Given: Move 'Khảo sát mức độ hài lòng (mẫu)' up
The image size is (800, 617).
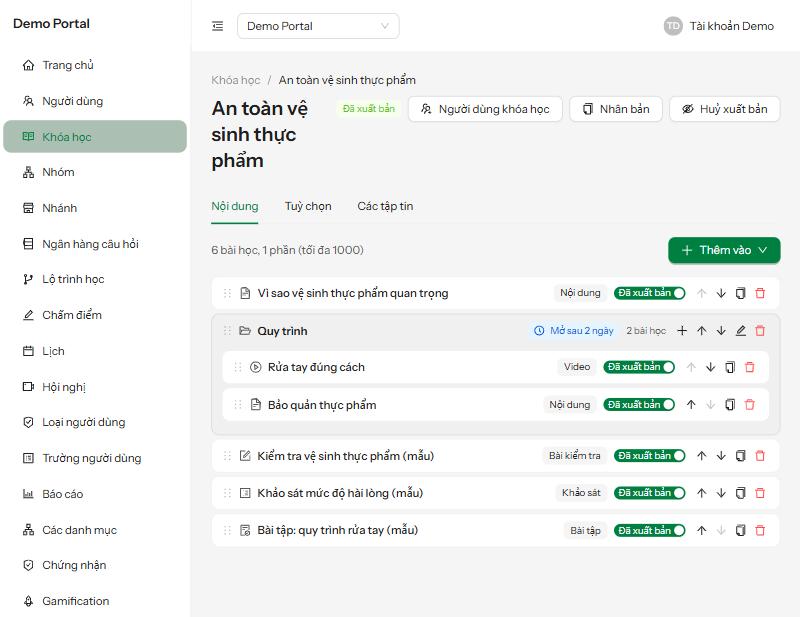Looking at the screenshot, I should click(702, 493).
